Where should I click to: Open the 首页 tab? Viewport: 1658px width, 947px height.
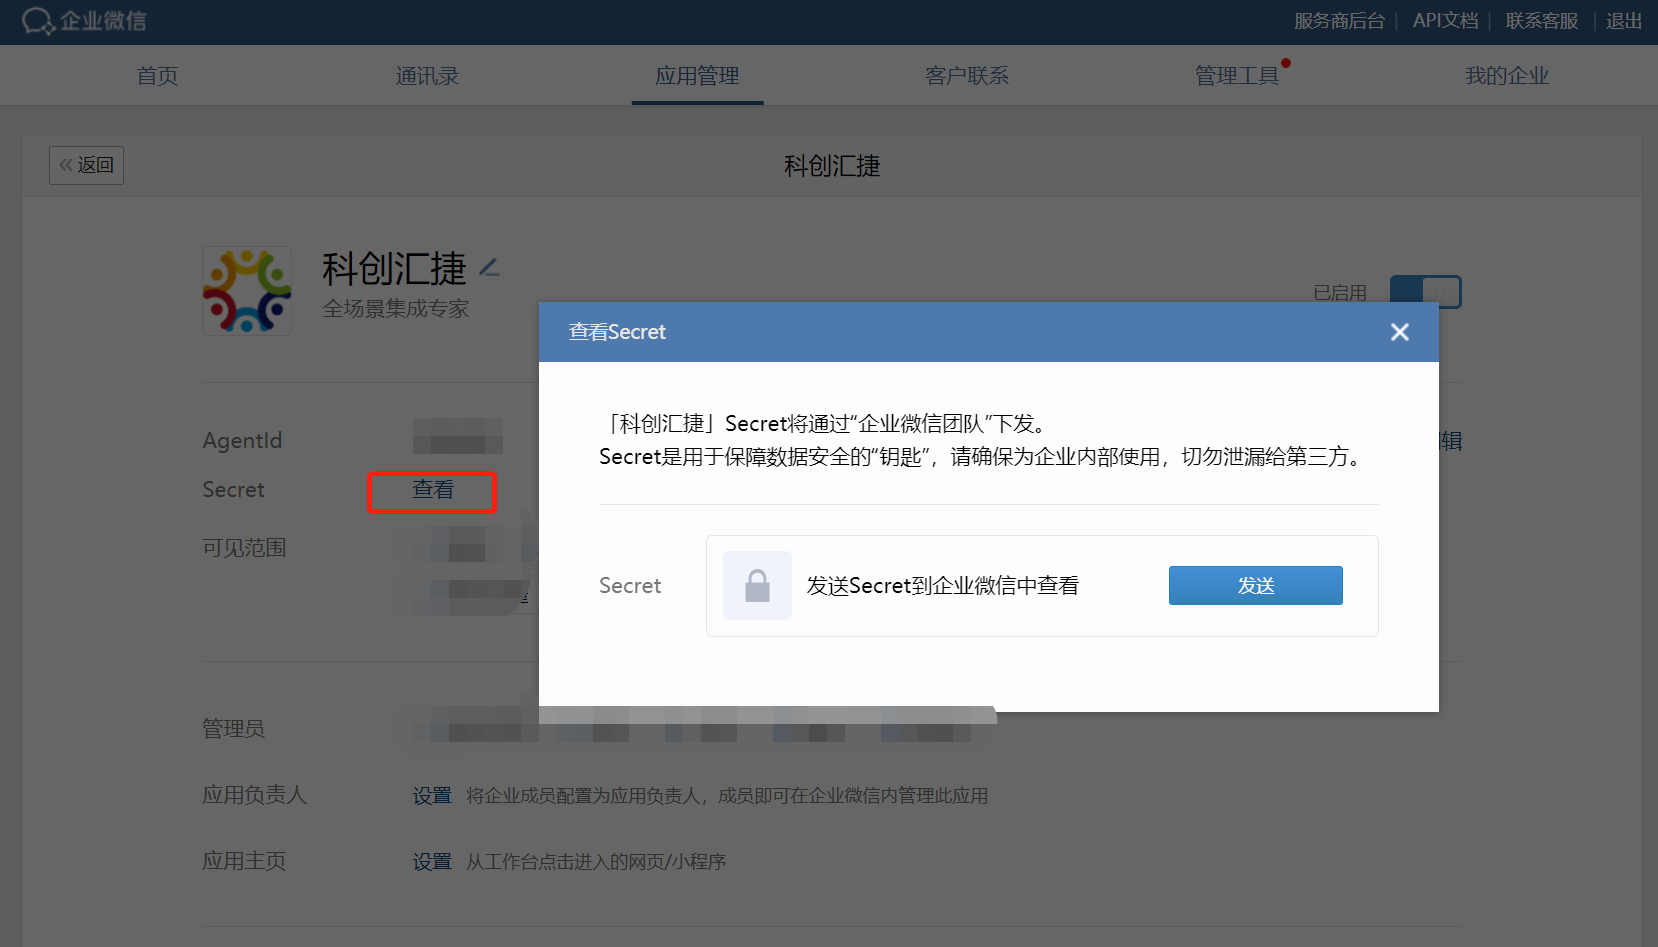[x=157, y=76]
